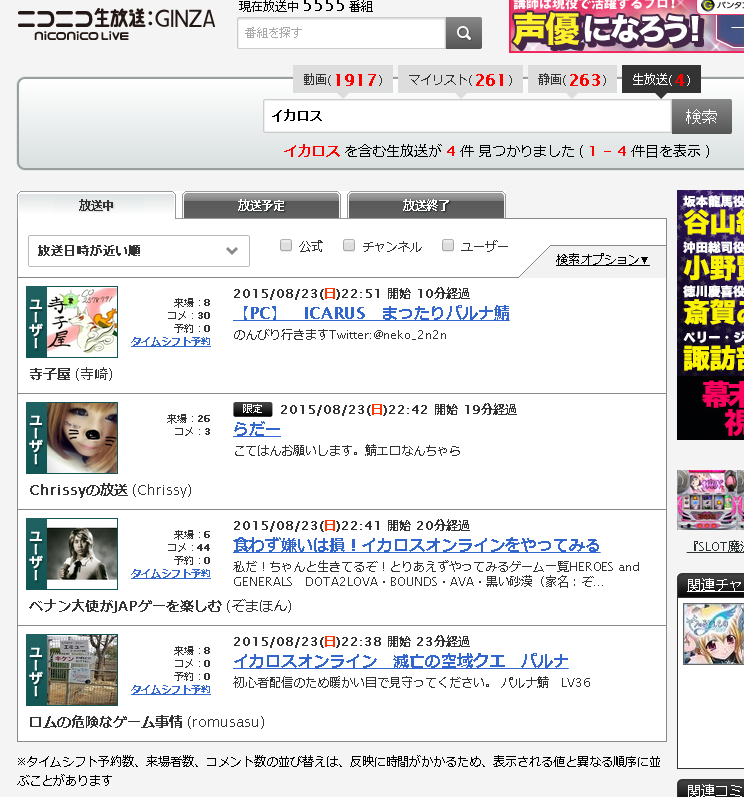Click the Chrissy broadcast thumbnail
The height and width of the screenshot is (797, 744).
82,438
